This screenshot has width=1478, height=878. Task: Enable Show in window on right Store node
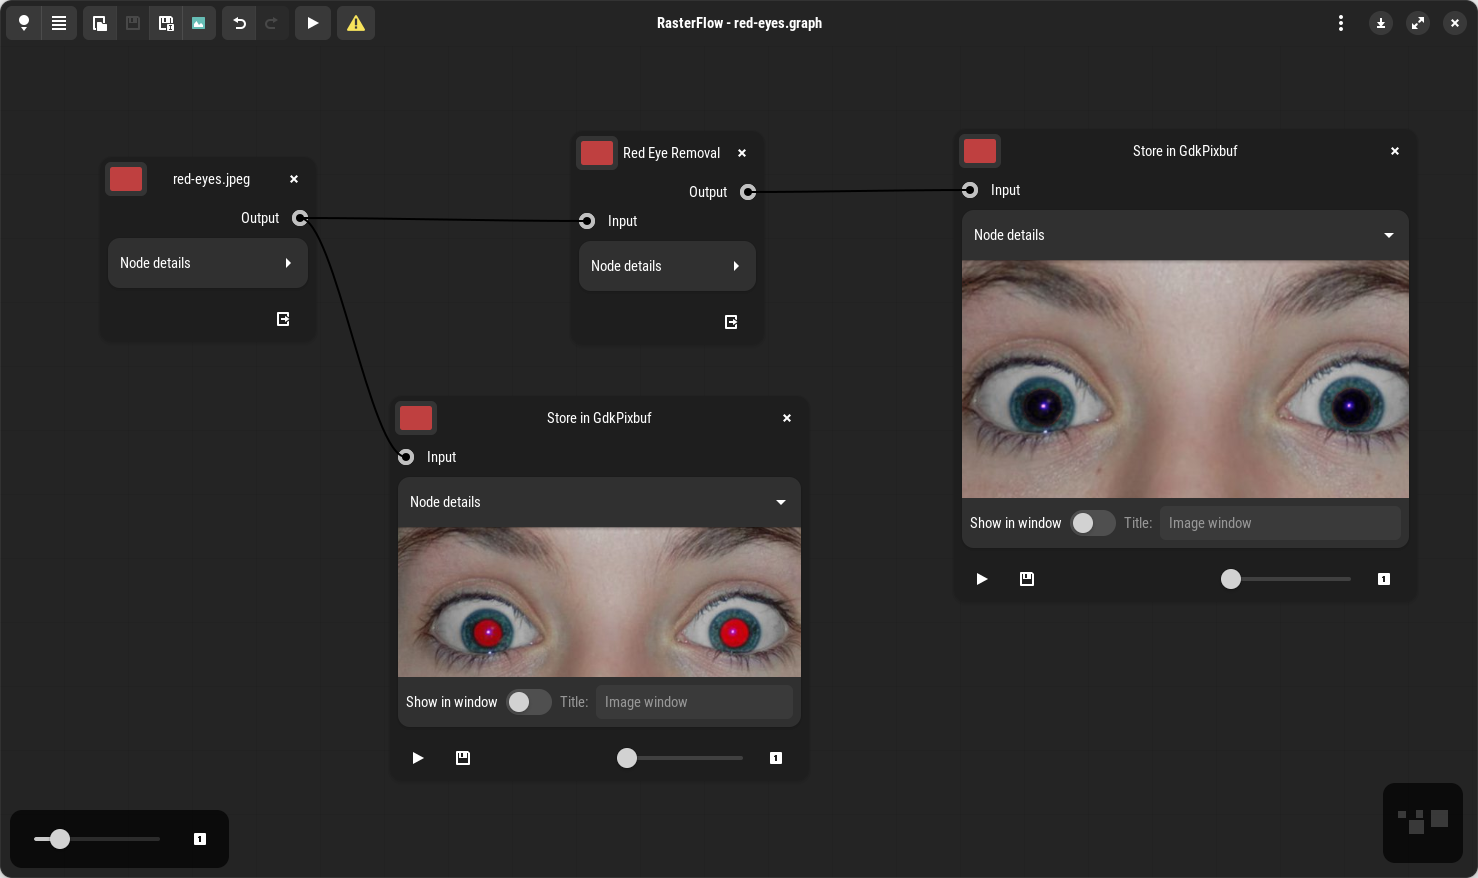click(1092, 523)
